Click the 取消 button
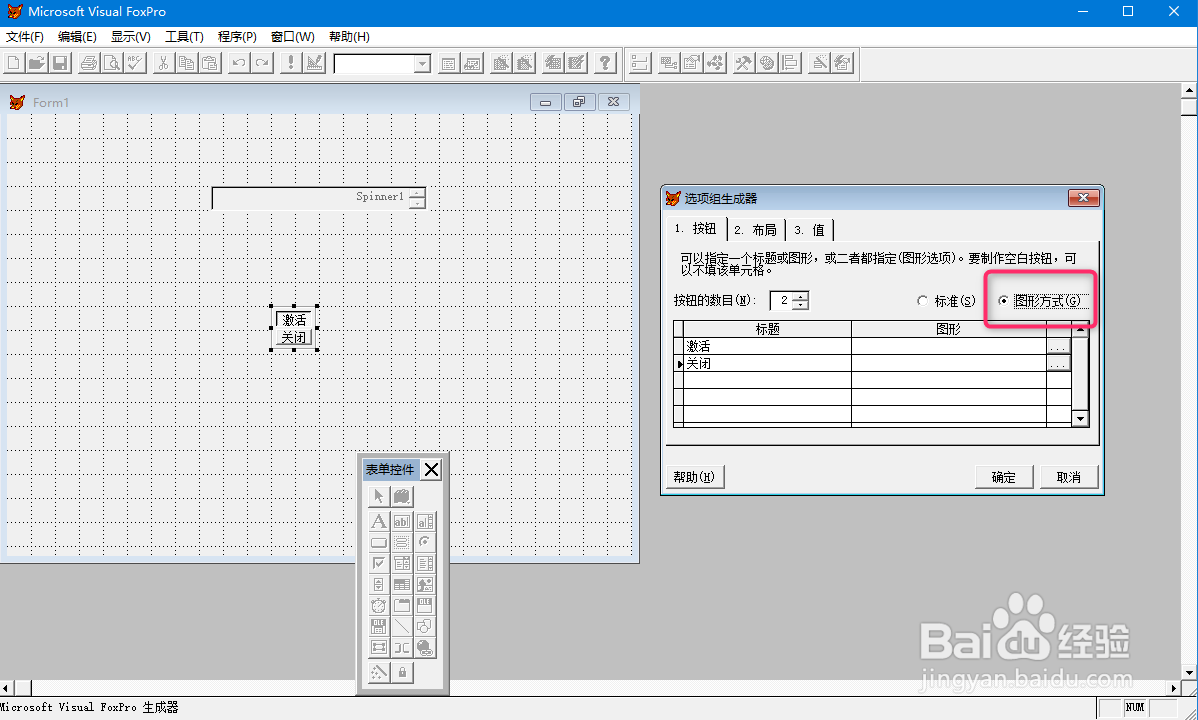This screenshot has height=720, width=1198. [1069, 477]
